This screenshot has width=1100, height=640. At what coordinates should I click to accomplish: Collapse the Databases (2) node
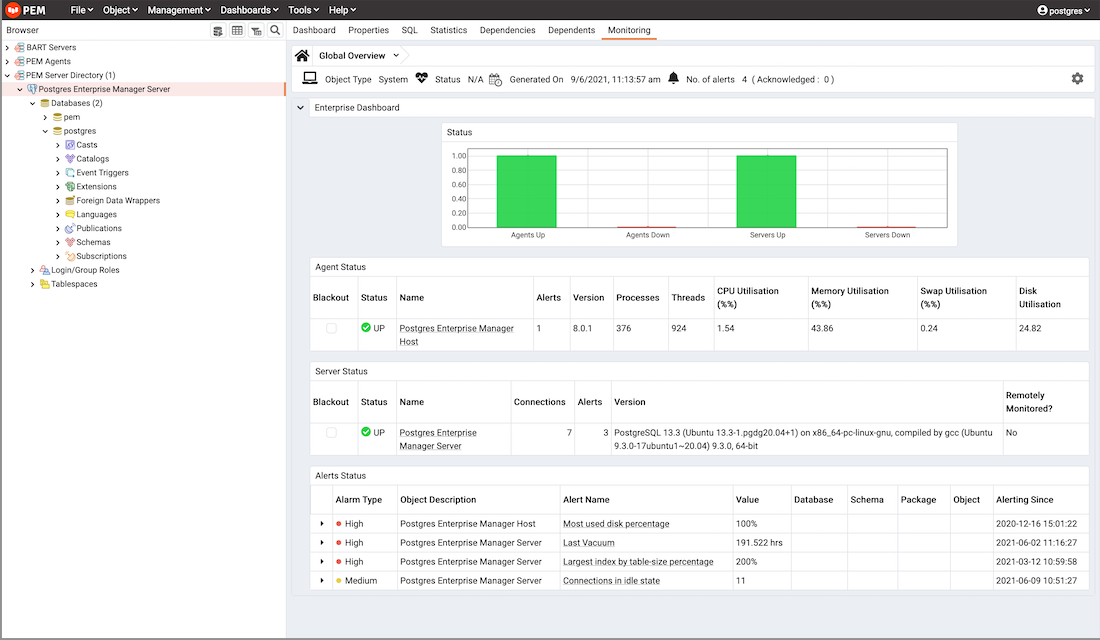[x=32, y=103]
